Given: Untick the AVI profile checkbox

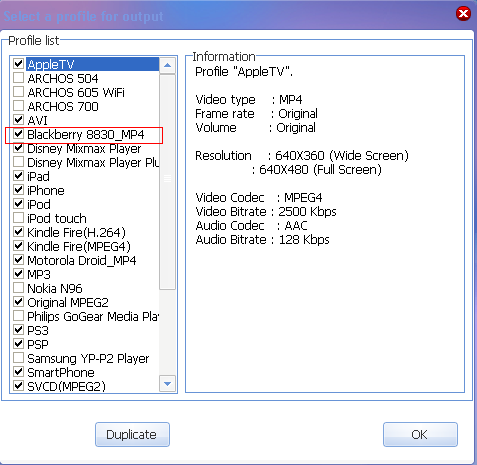Looking at the screenshot, I should pyautogui.click(x=18, y=120).
